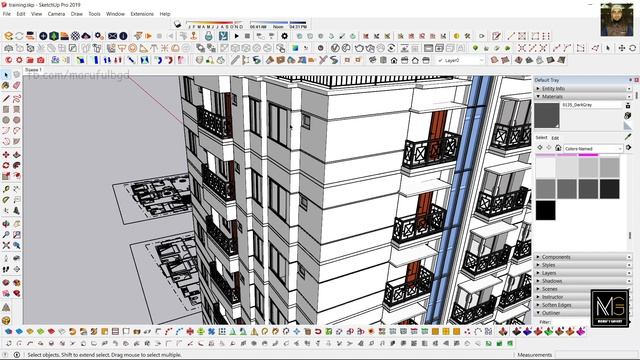
Task: Select the Rotate tool
Action: (x=6, y=165)
